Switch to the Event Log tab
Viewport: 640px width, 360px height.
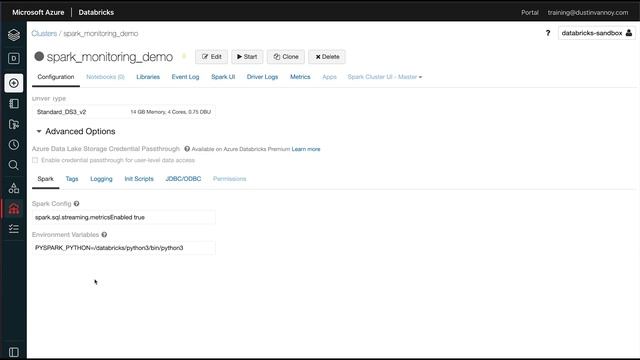coord(185,77)
